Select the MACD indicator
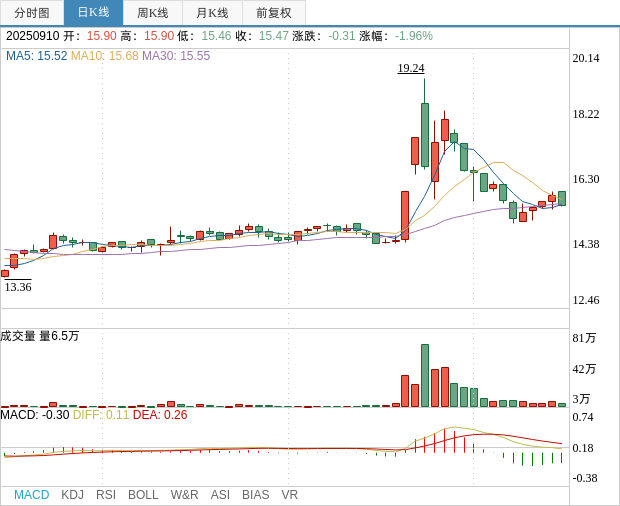Image resolution: width=620 pixels, height=506 pixels. point(32,495)
